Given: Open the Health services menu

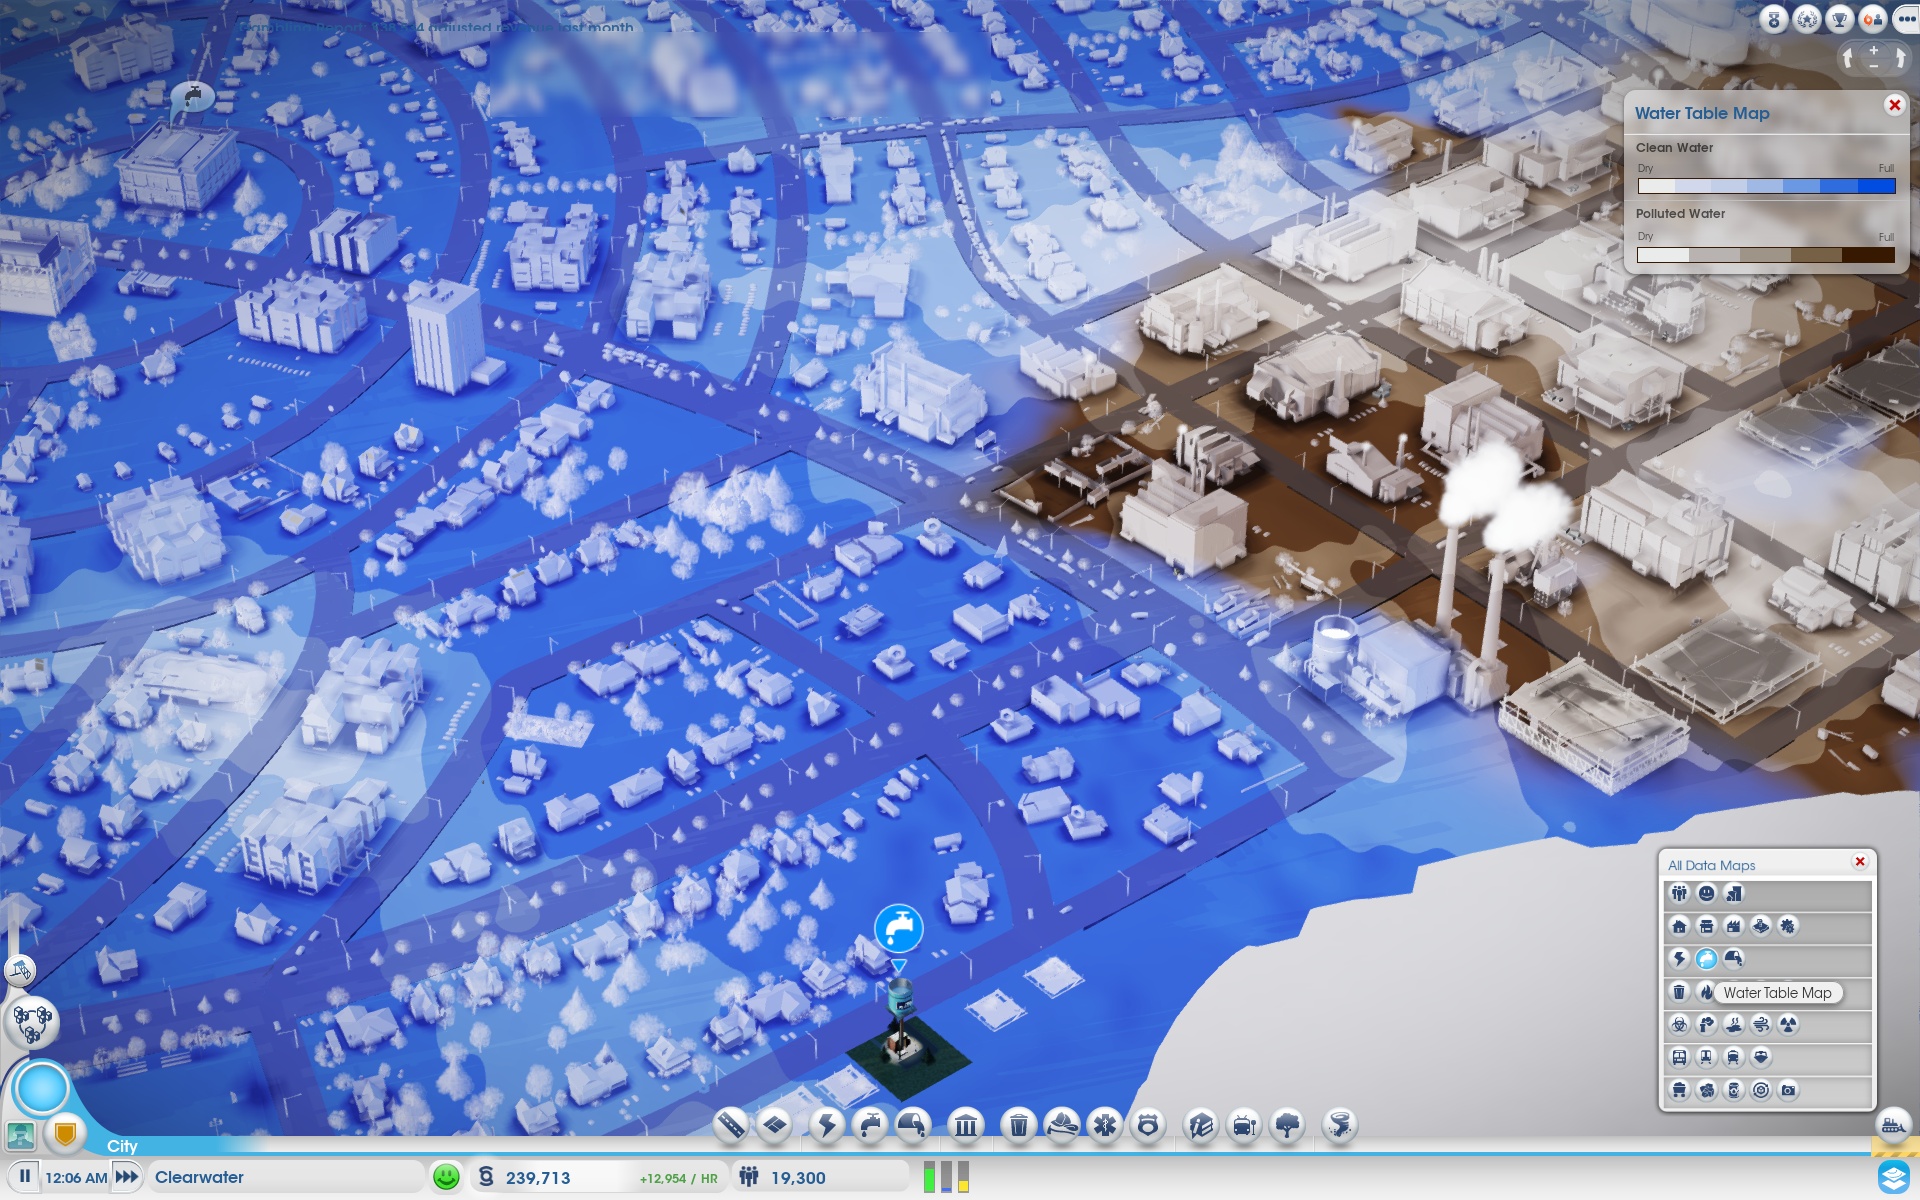Looking at the screenshot, I should [x=1105, y=1126].
